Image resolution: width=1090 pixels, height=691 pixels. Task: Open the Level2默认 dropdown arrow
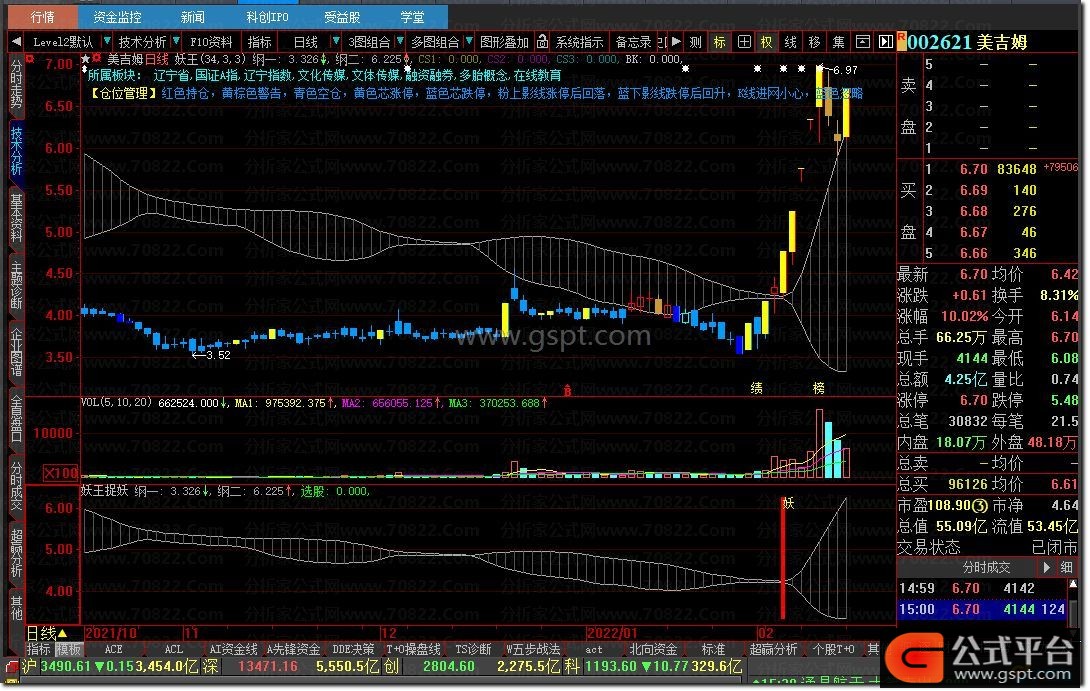(106, 42)
